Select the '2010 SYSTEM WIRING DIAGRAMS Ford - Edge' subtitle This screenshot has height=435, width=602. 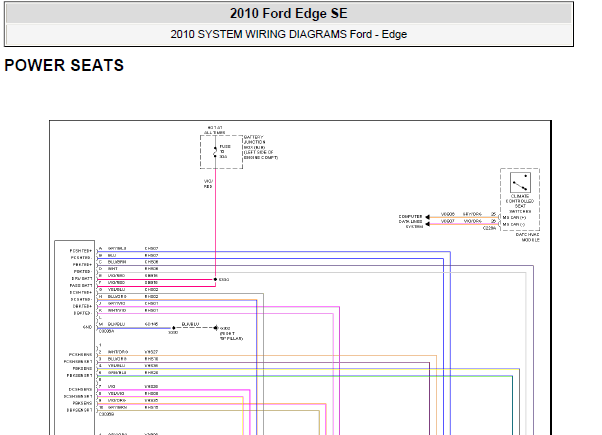pyautogui.click(x=289, y=34)
